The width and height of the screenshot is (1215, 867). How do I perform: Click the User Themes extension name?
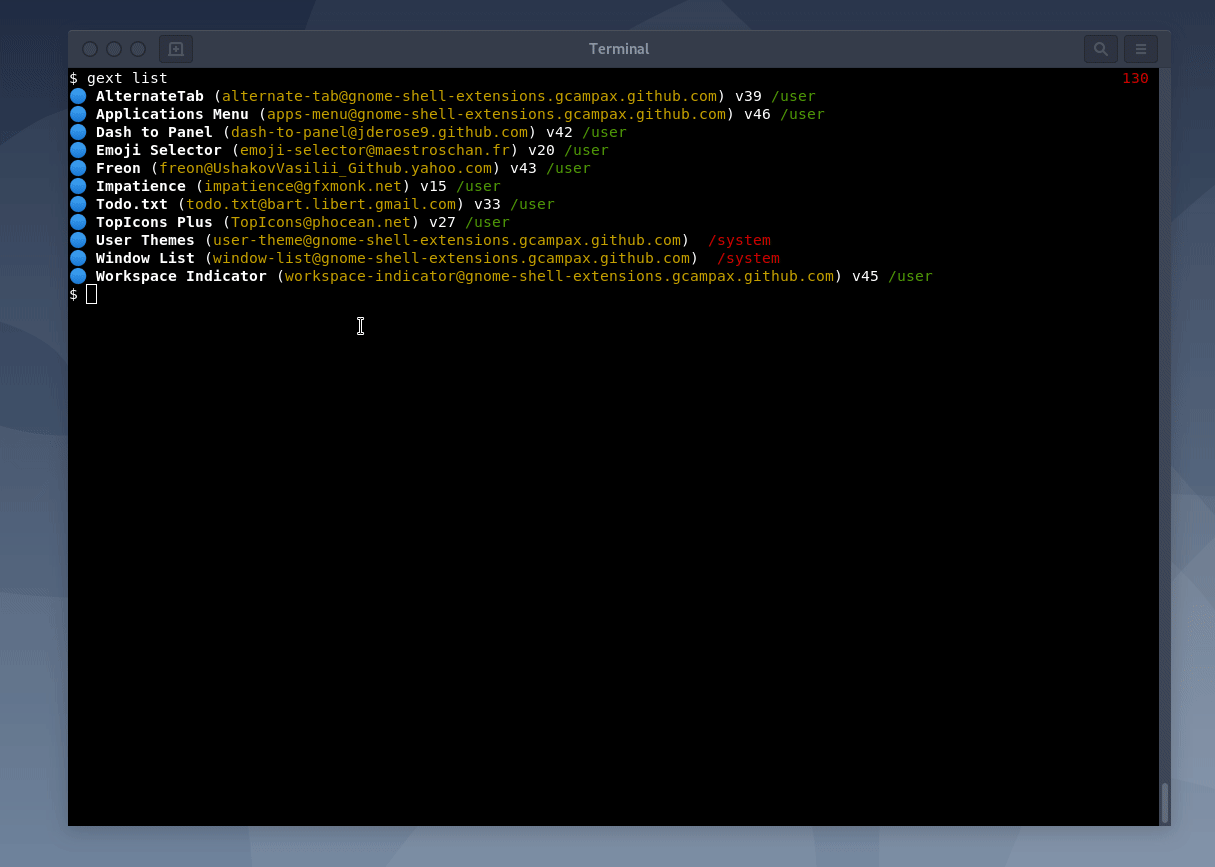tap(145, 241)
